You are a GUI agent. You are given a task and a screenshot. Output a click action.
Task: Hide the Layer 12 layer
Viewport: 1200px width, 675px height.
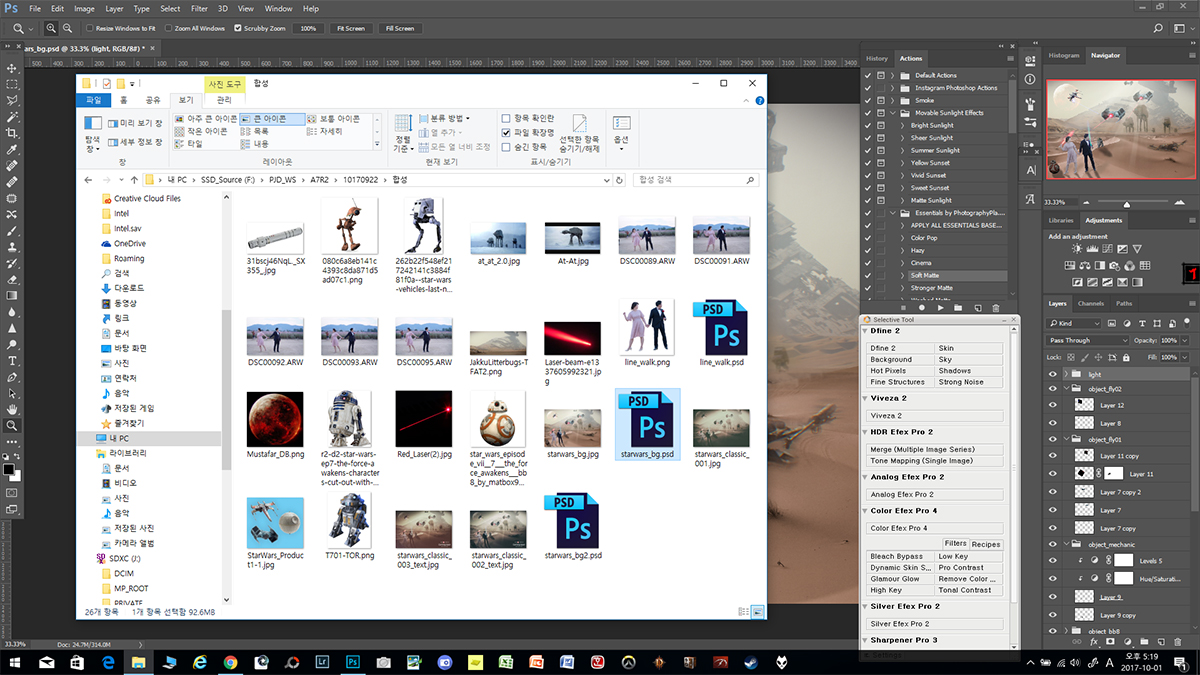(x=1052, y=405)
